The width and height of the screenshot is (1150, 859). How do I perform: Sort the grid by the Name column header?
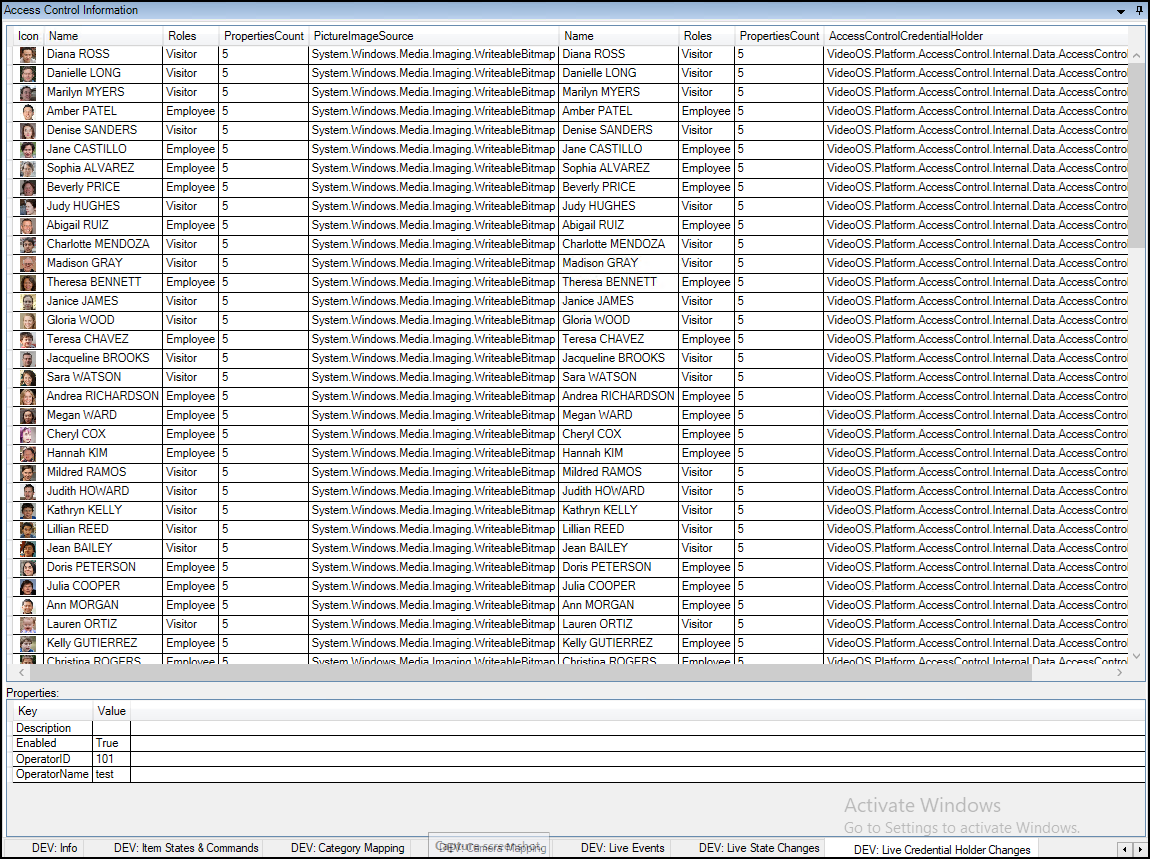point(100,35)
